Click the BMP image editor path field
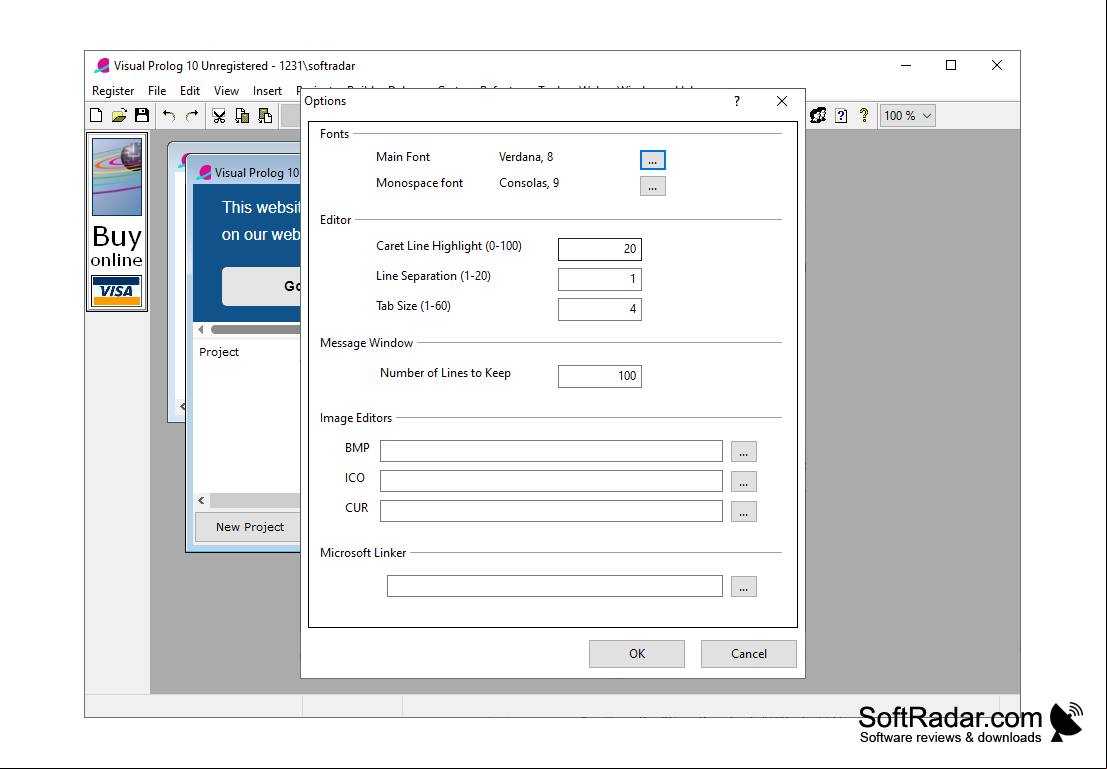 [x=551, y=451]
